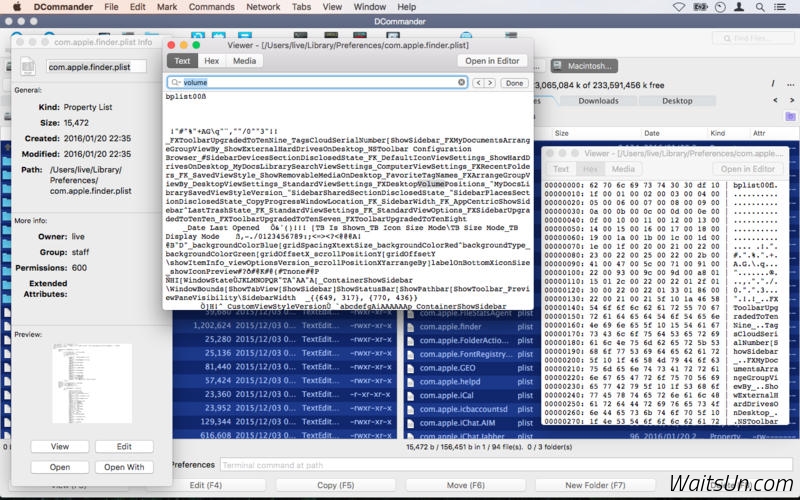This screenshot has width=800, height=500.
Task: Select Text tab in the background hex Viewer
Action: tap(561, 169)
